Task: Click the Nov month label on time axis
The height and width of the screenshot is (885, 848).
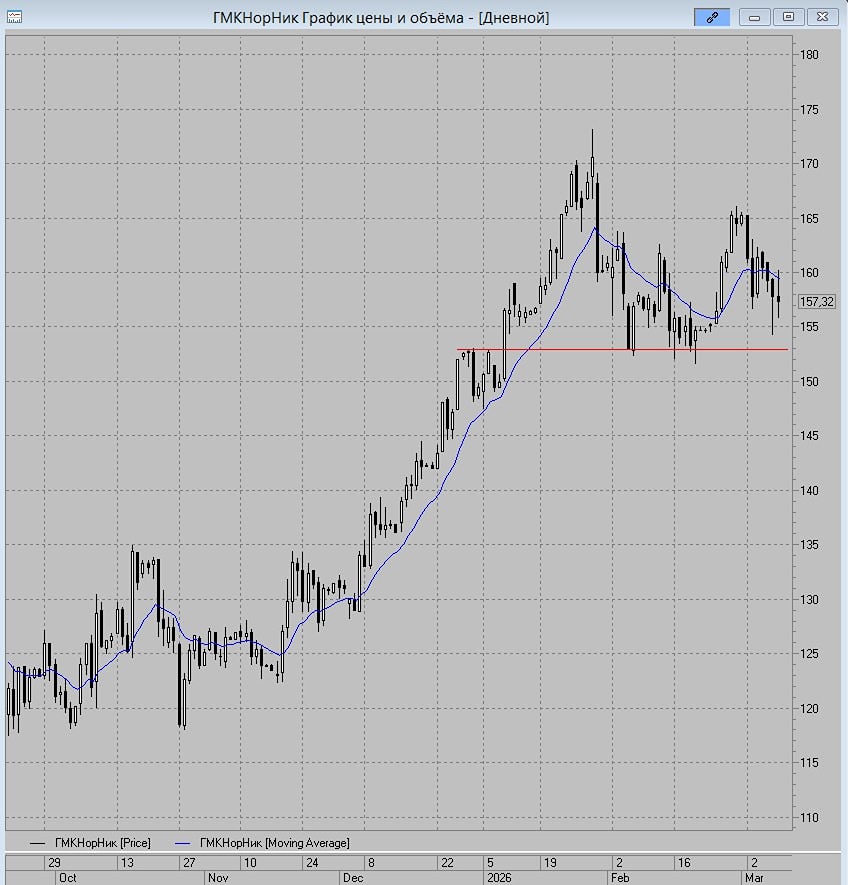Action: pos(218,878)
